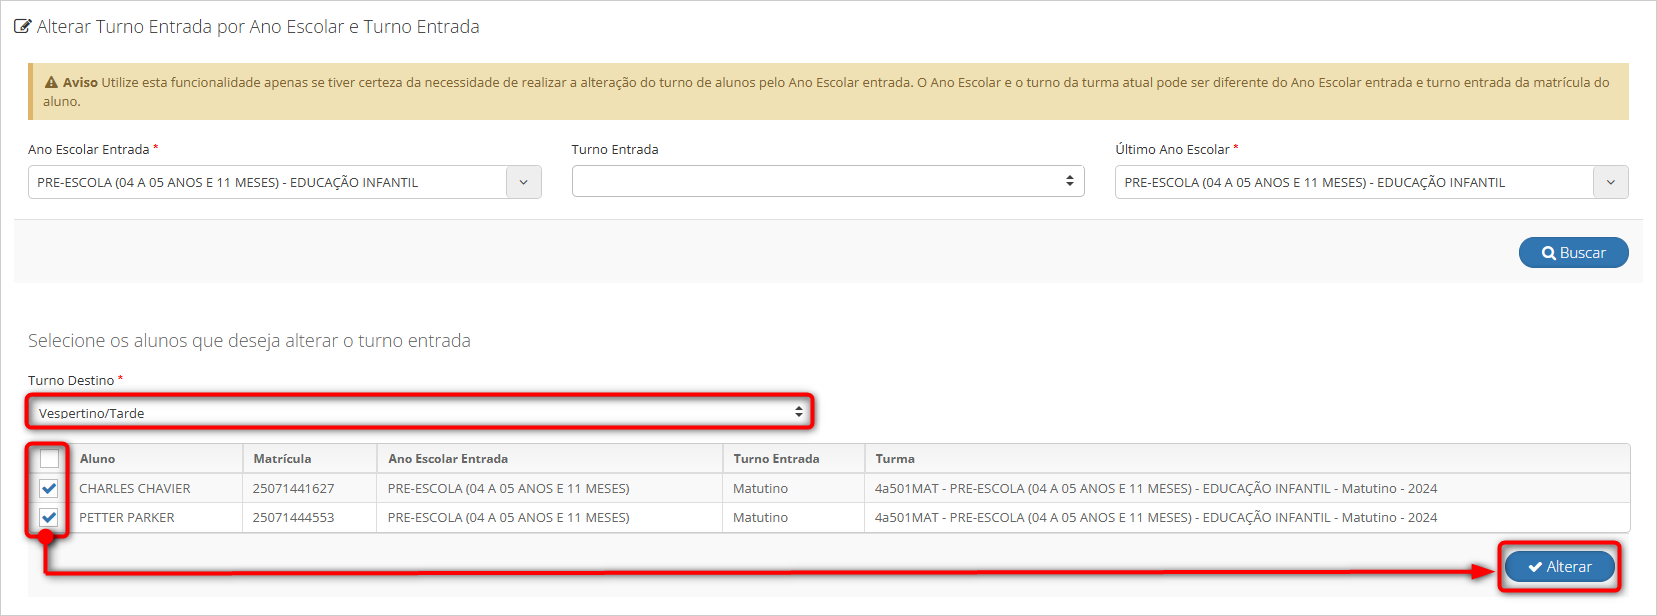Click matrícula 25071444553 in the table

pyautogui.click(x=293, y=518)
